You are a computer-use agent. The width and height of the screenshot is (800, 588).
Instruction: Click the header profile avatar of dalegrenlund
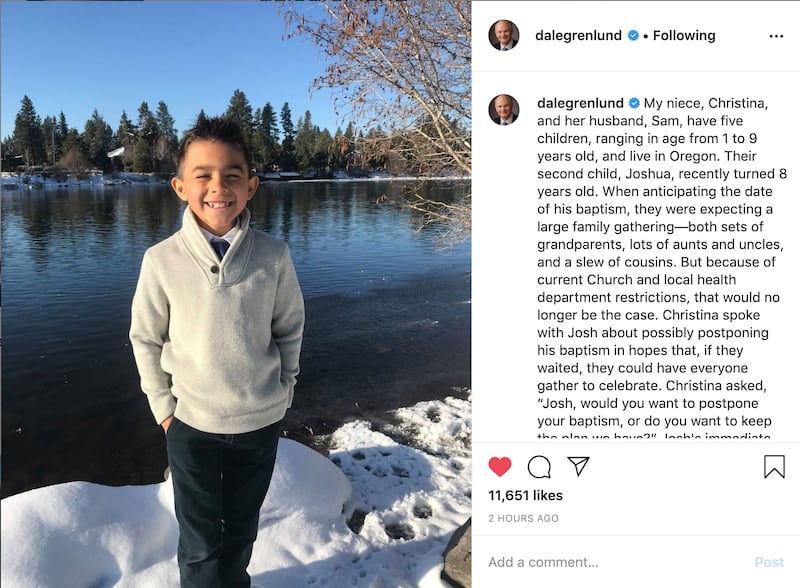click(x=504, y=35)
